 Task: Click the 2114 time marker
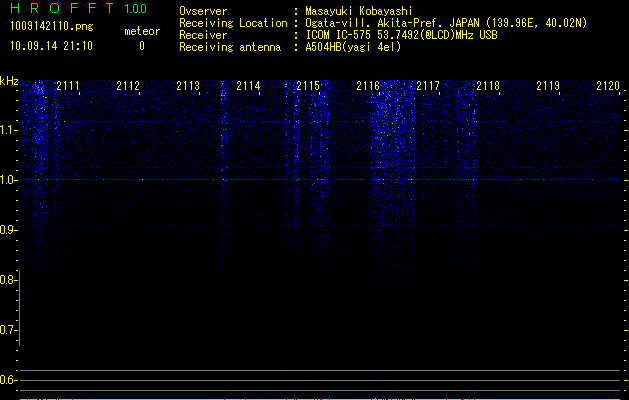(248, 86)
